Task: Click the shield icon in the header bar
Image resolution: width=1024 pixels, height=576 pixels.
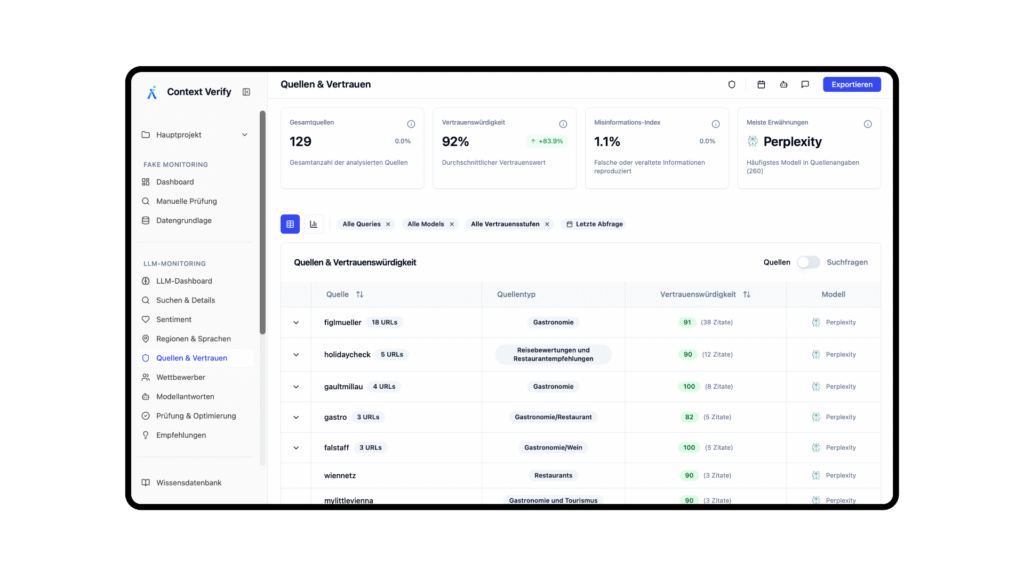Action: pos(731,84)
